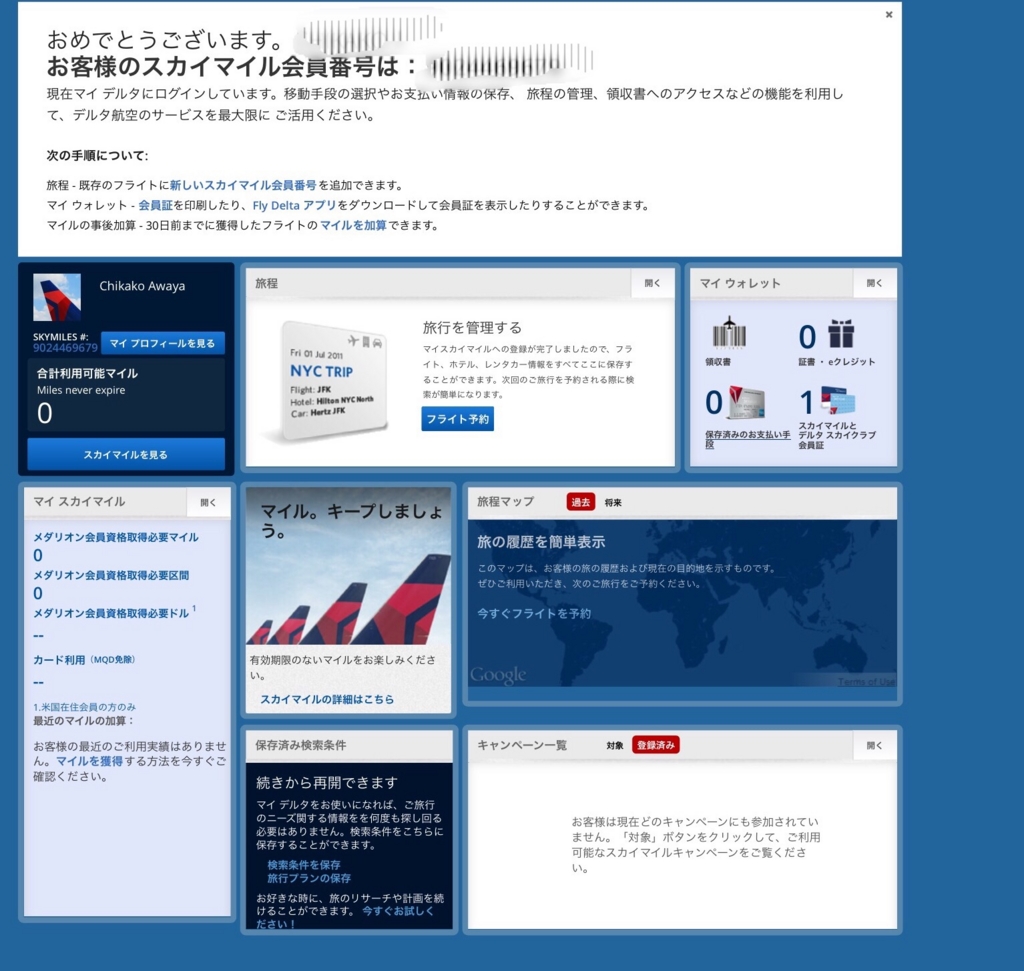Select the 対象 campaigns tab

tap(615, 746)
